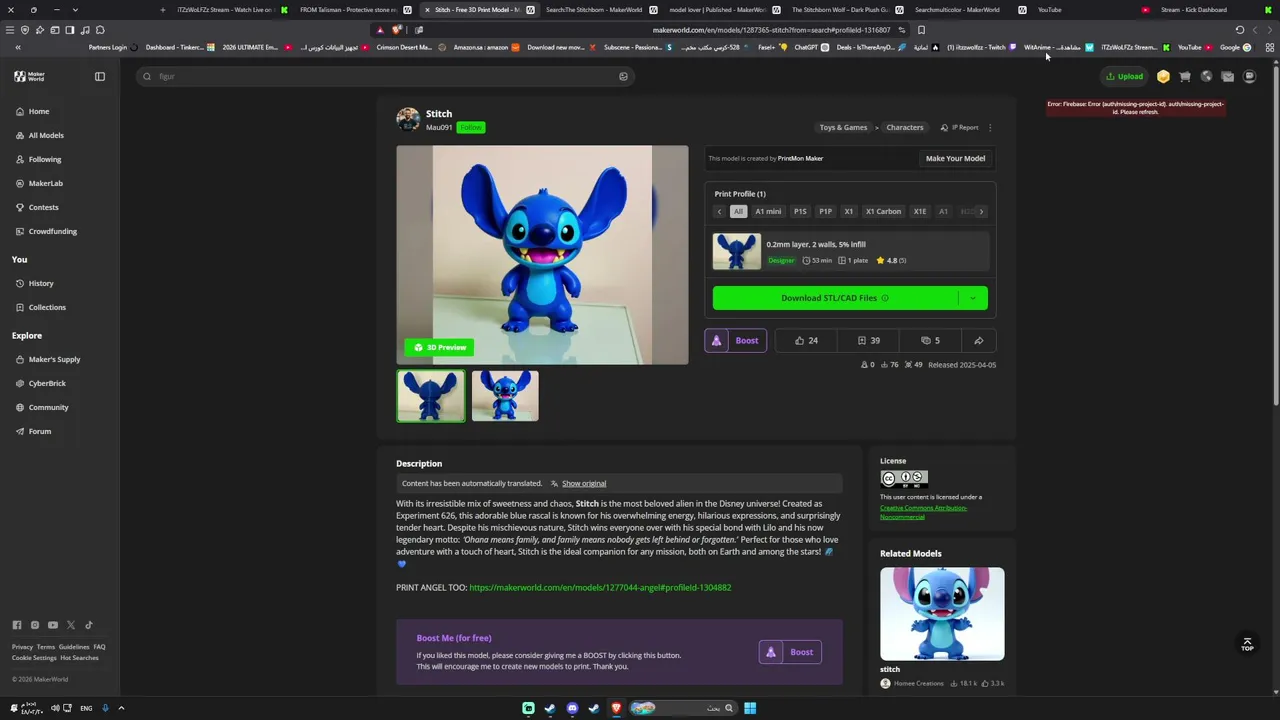The image size is (1280, 720).
Task: Share the model with arrow icon
Action: [x=979, y=341]
